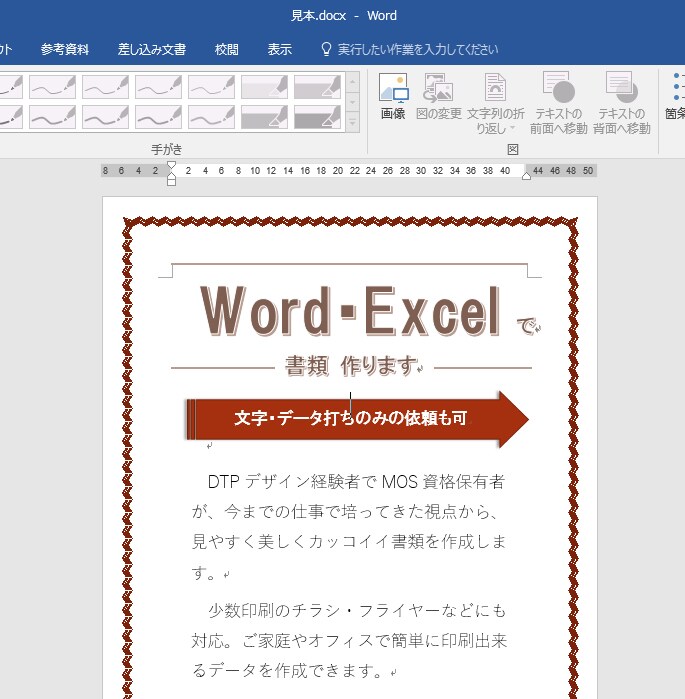Click the paragraph starting with DTP デザイン経験者
685x699 pixels.
(349, 527)
